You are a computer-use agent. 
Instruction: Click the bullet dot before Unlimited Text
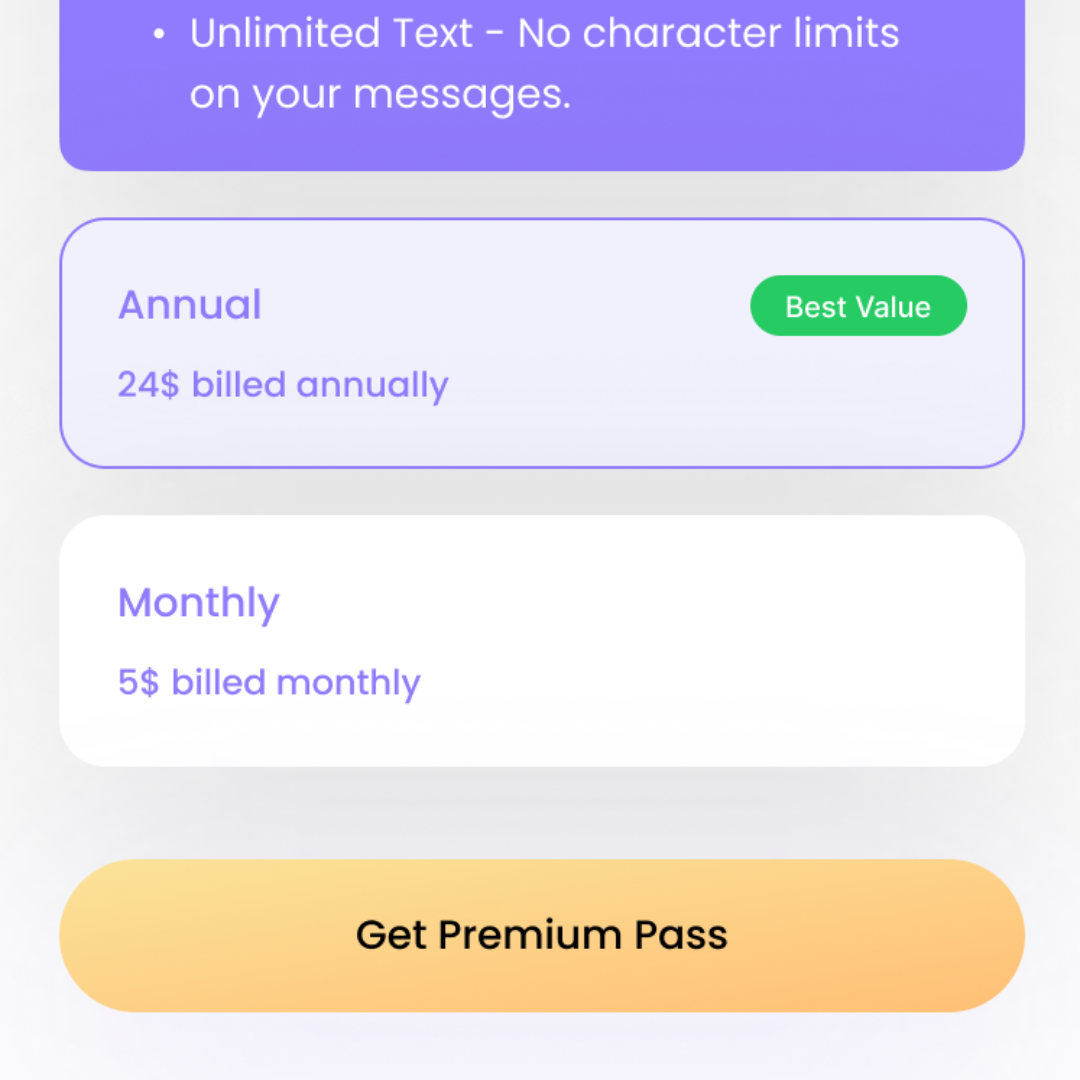pyautogui.click(x=159, y=34)
